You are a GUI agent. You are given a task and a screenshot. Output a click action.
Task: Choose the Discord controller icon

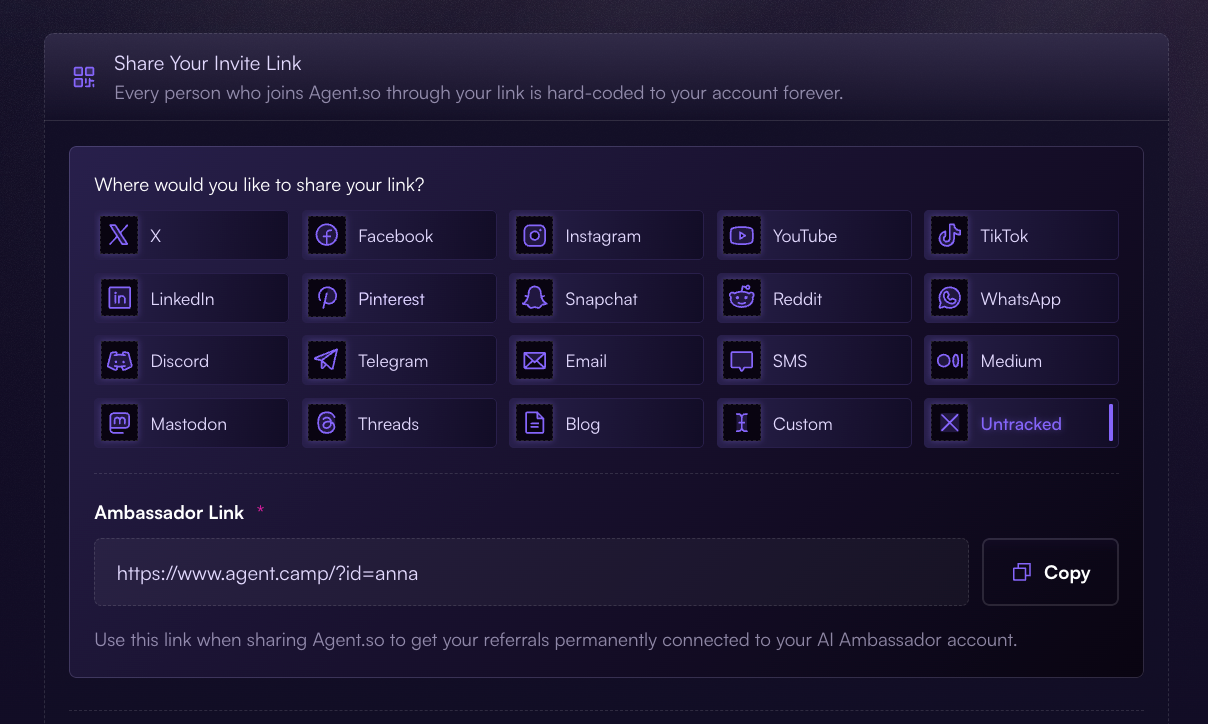pos(119,361)
